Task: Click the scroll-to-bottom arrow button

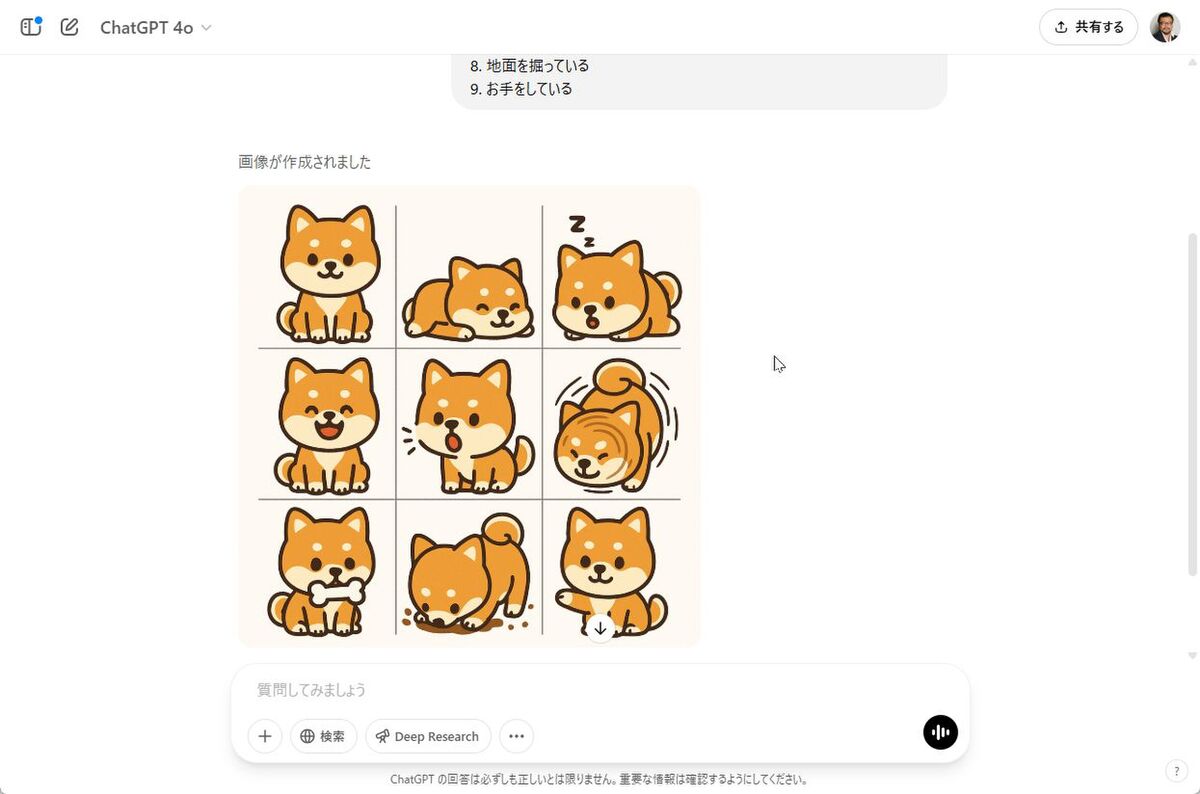Action: pos(600,628)
